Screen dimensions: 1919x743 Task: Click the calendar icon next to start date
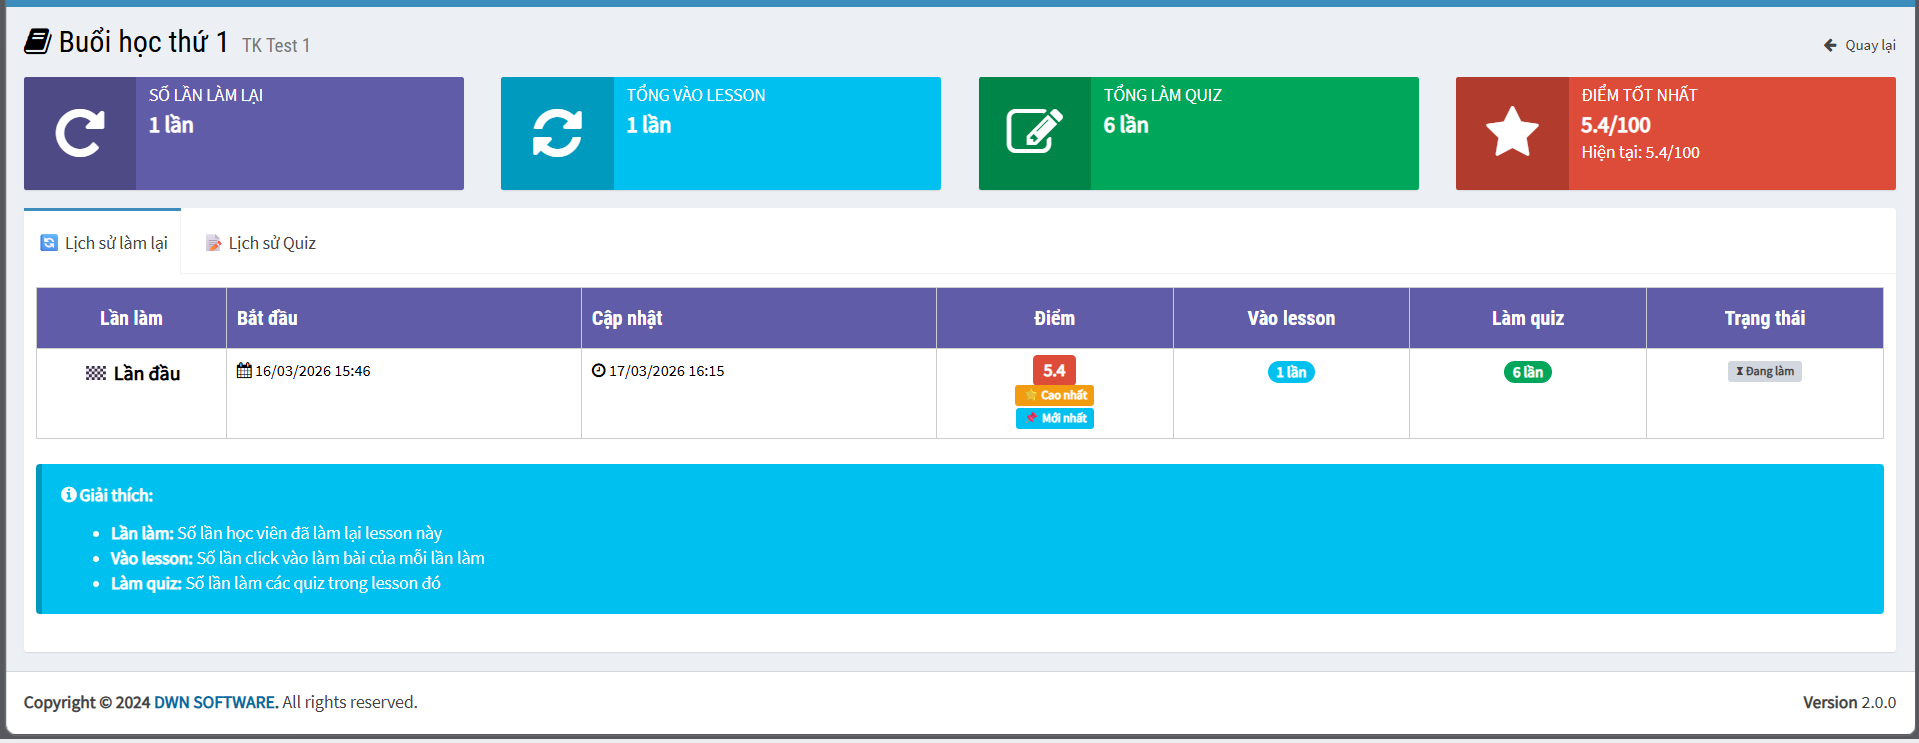(244, 371)
